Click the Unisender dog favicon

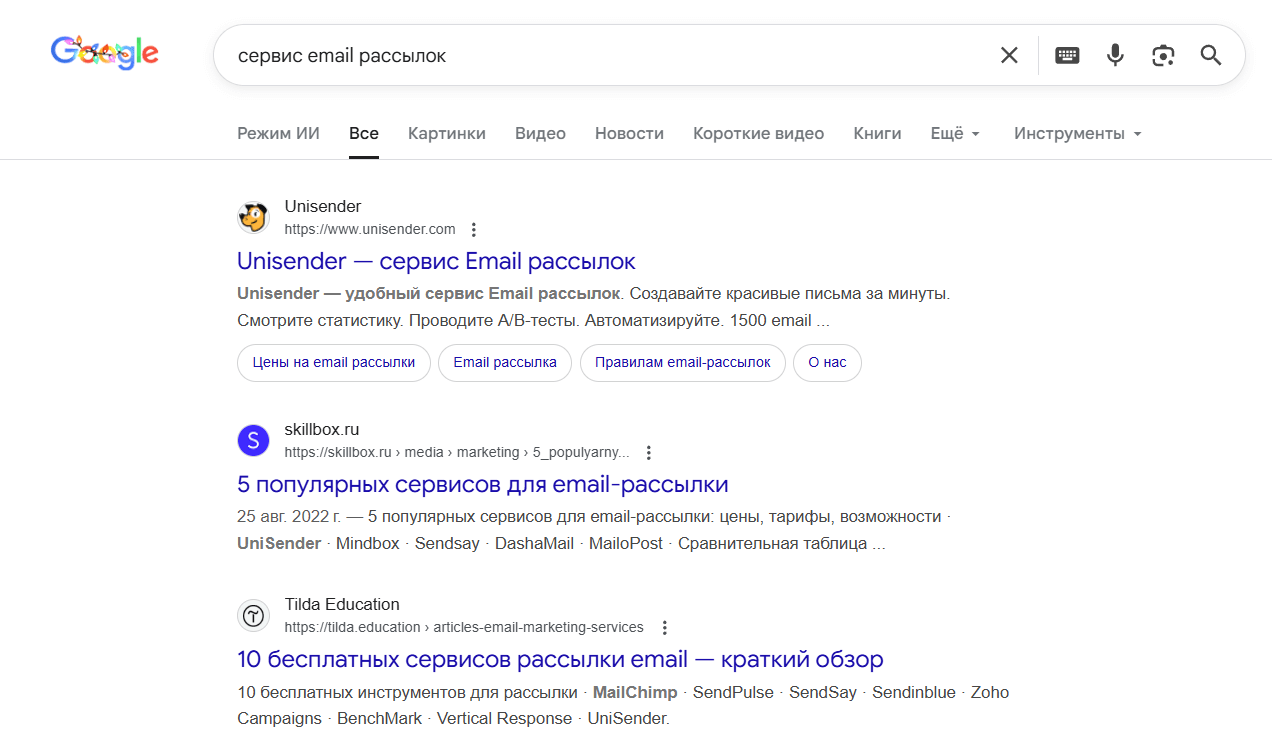(253, 217)
